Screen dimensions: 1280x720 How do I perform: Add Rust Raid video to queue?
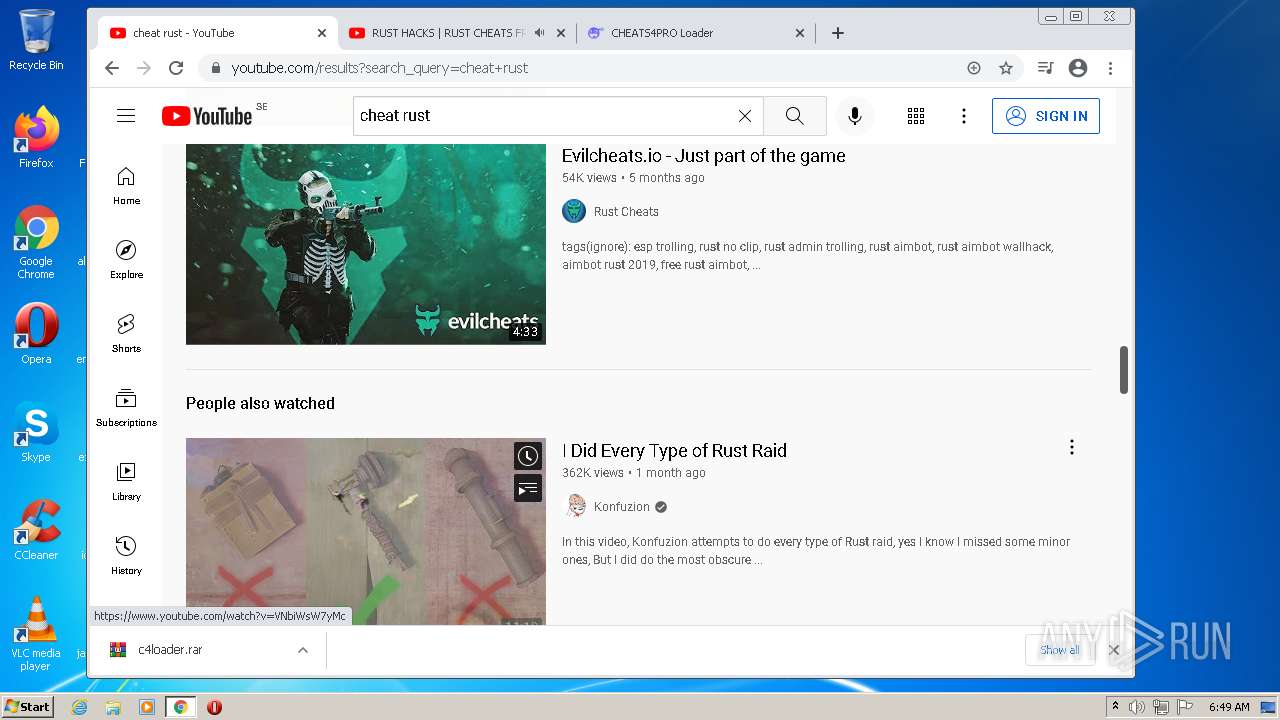tap(528, 488)
